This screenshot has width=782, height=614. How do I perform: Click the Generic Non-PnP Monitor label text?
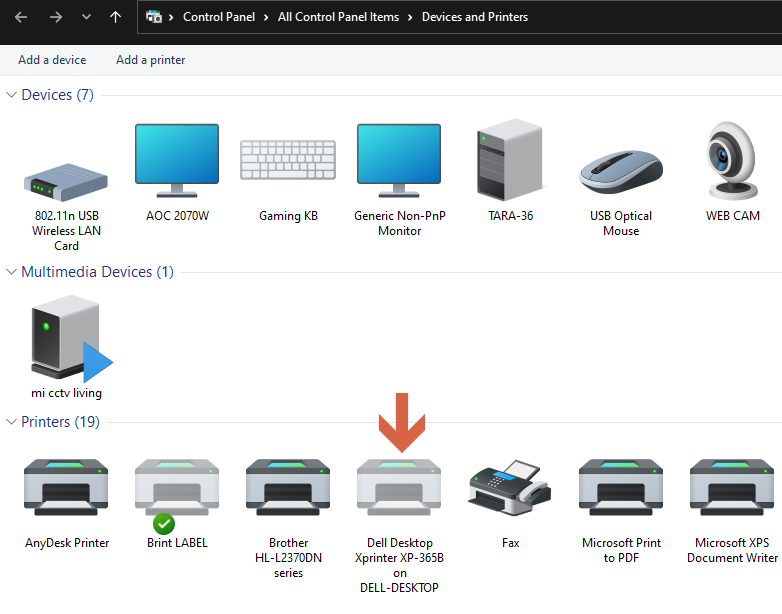click(399, 223)
